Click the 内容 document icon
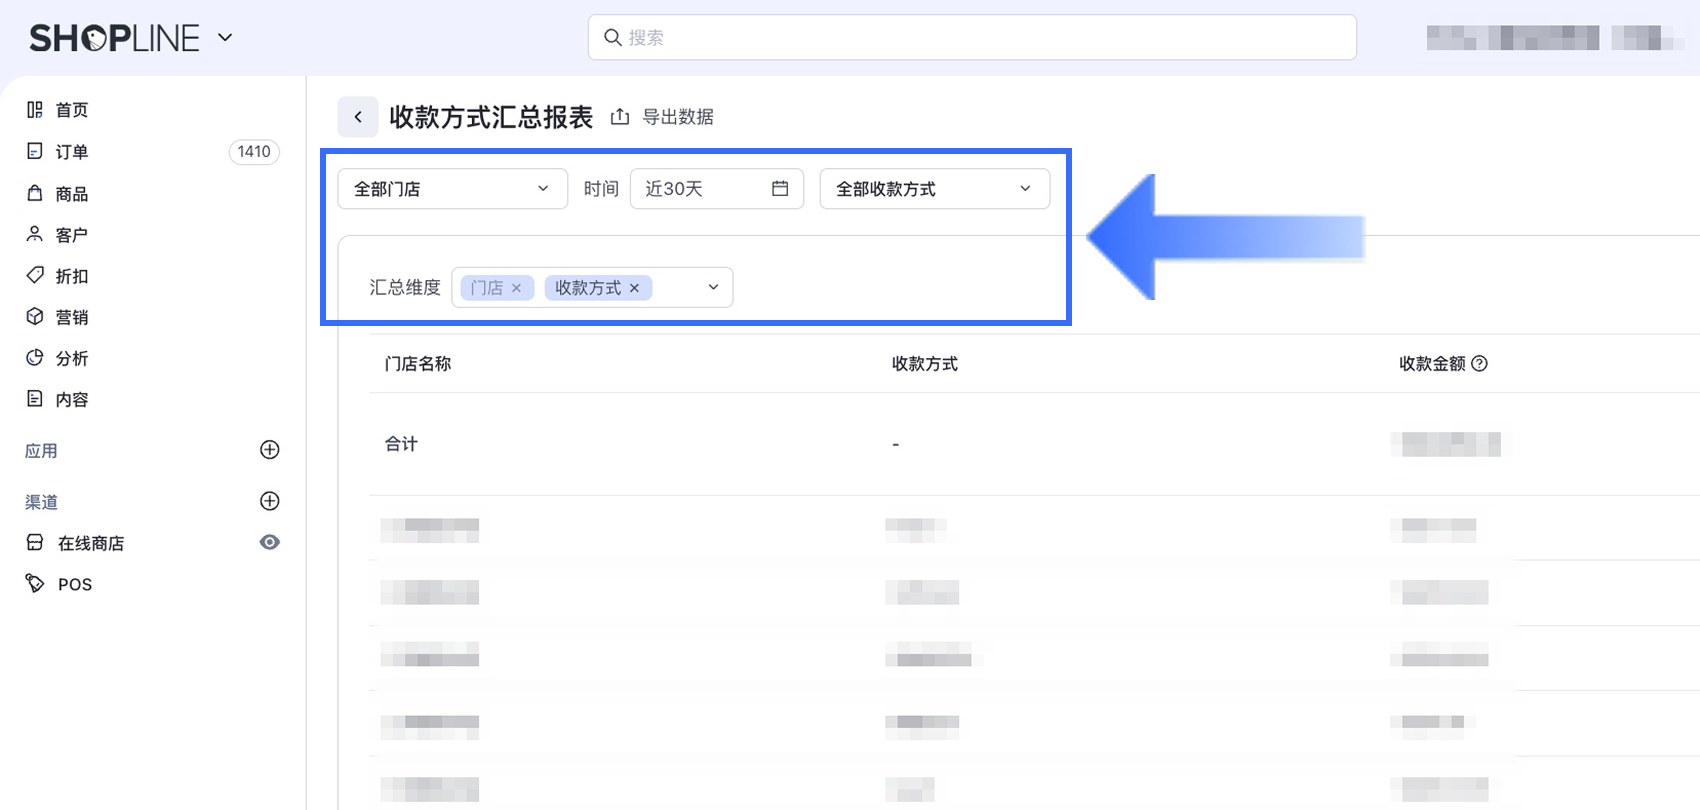Screen dimensions: 1700x810 (35, 398)
